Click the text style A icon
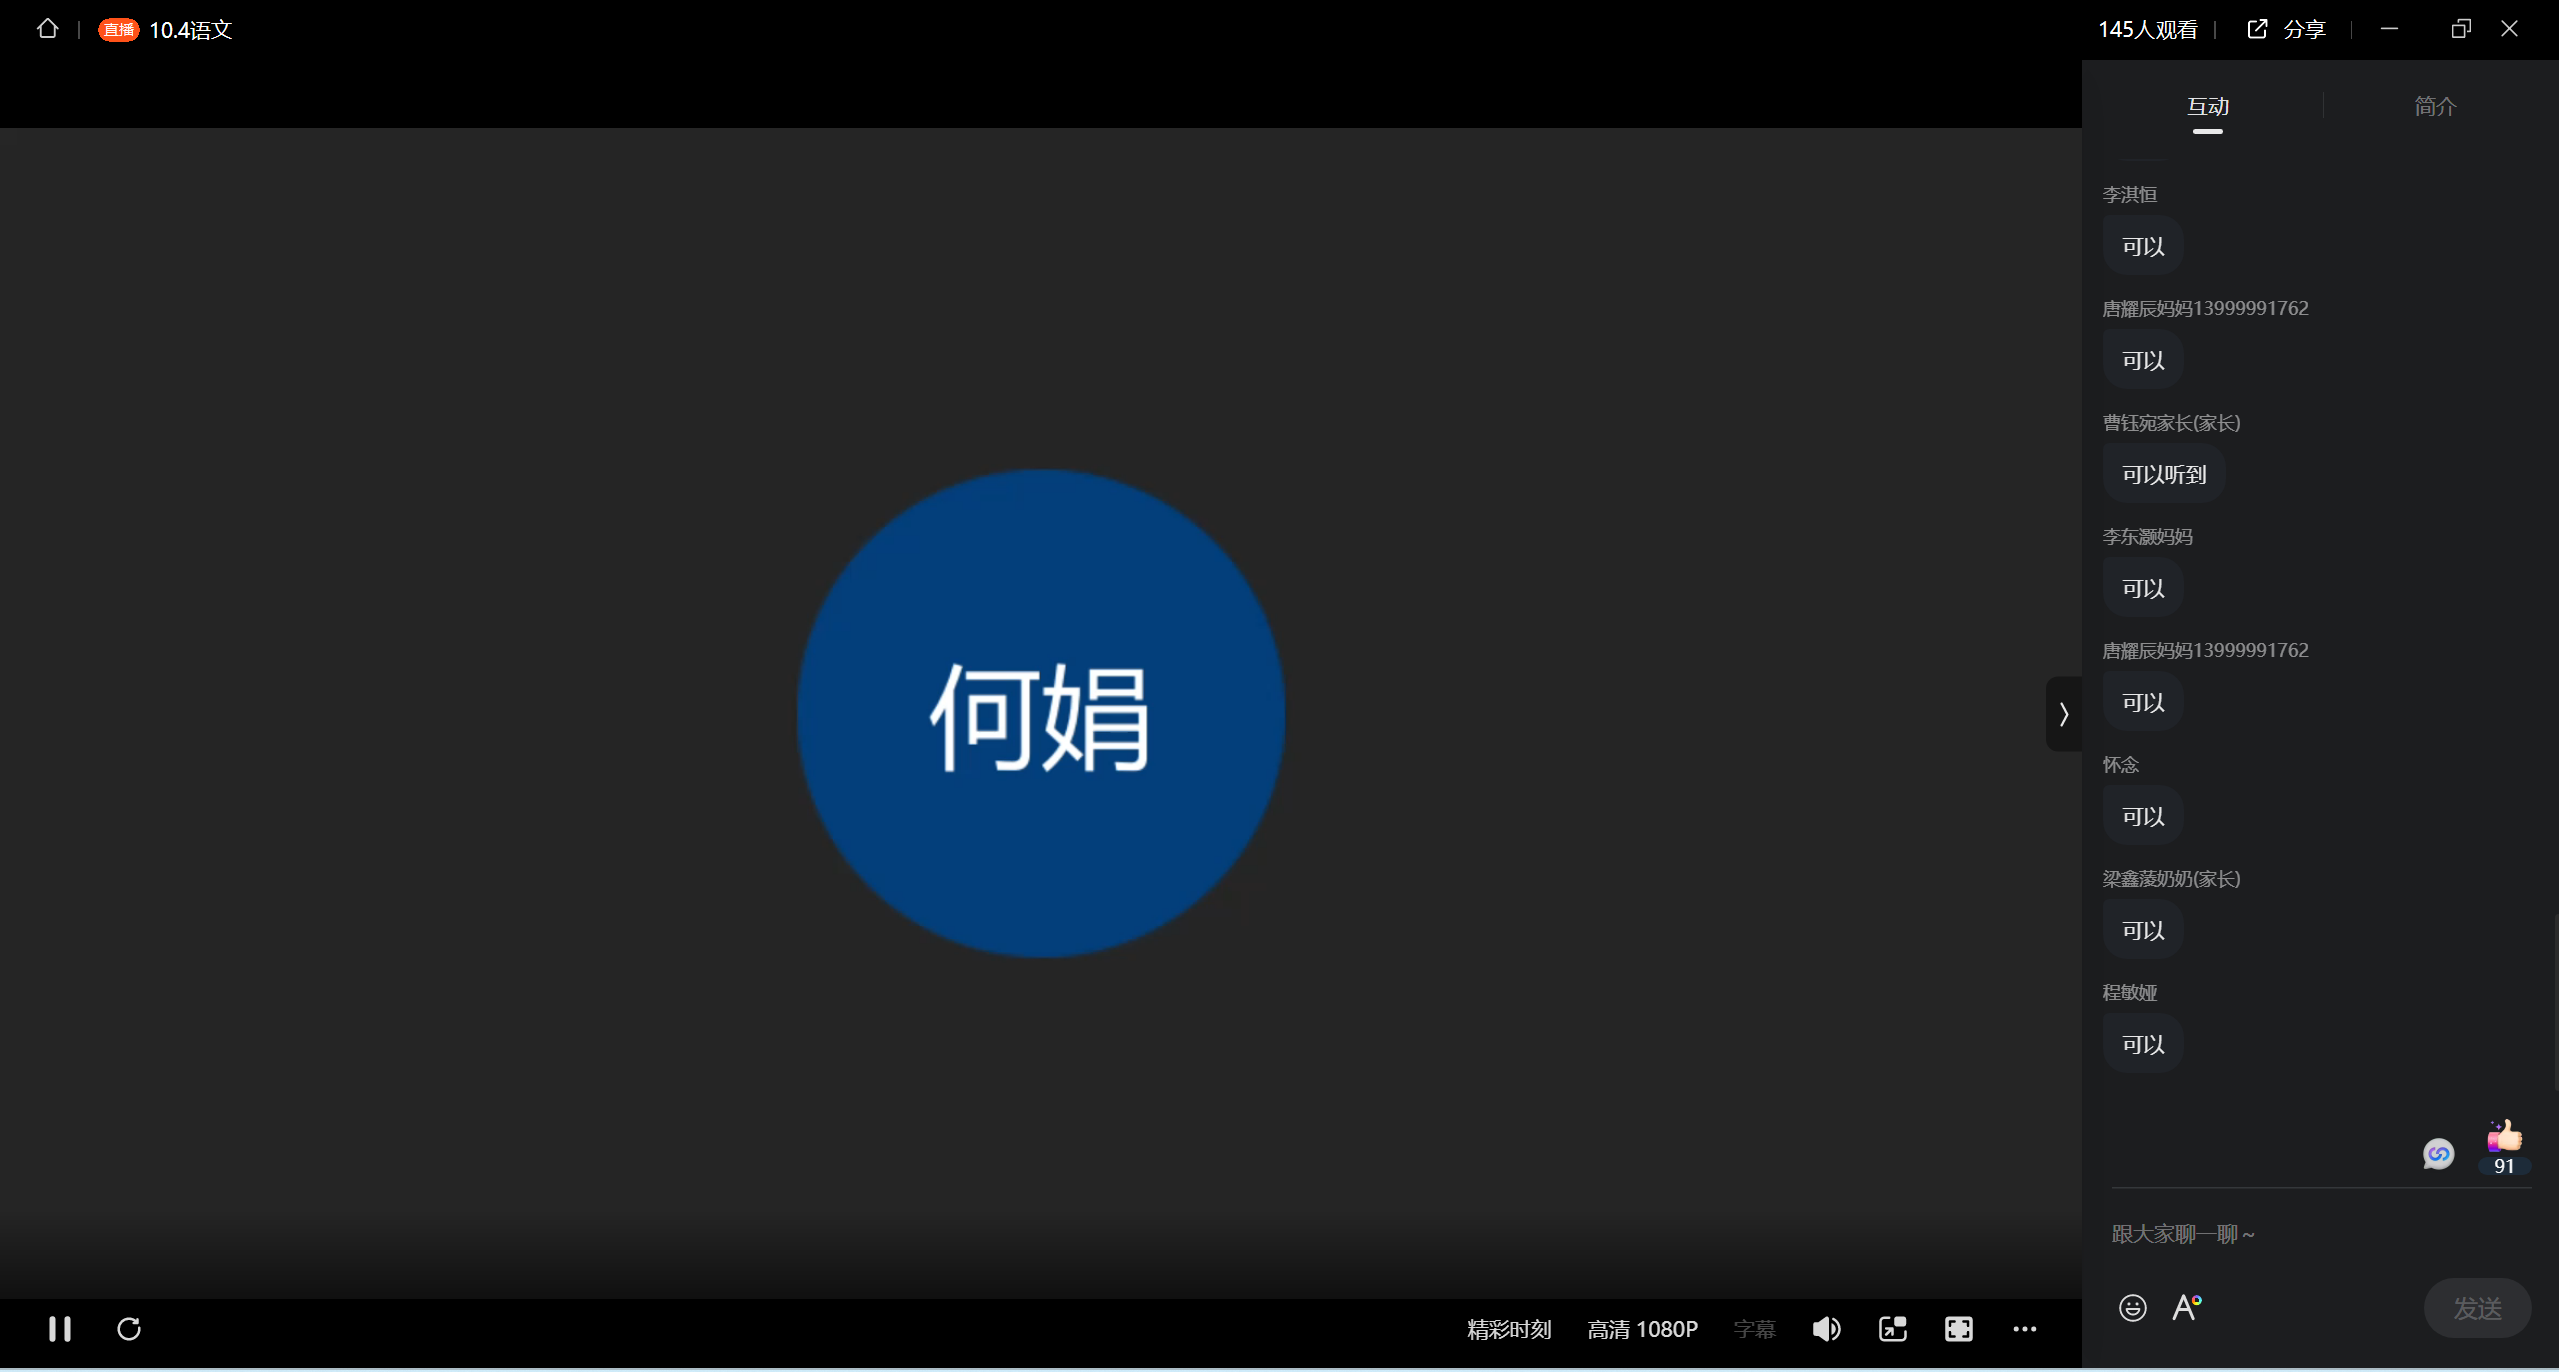Screen dimensions: 2559x1372 pyautogui.click(x=2186, y=1307)
